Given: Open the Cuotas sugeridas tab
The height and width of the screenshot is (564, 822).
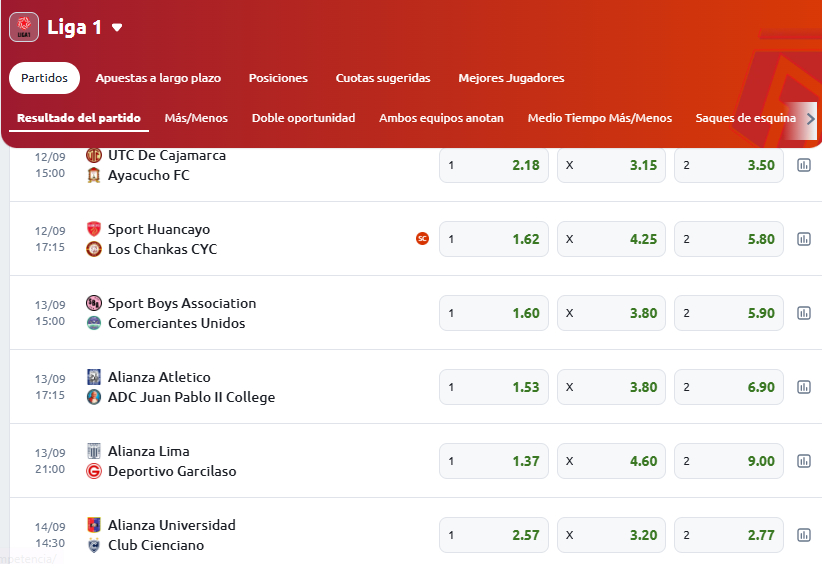Looking at the screenshot, I should coord(383,78).
